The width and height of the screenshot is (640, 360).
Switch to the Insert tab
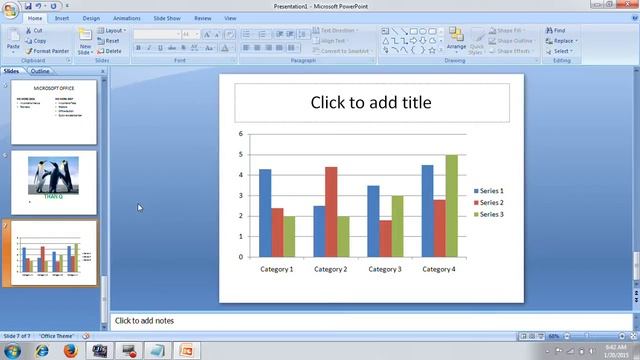pos(62,18)
